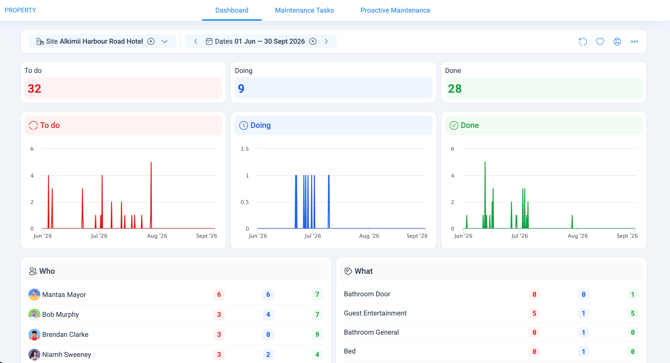Click the To do count 32

[x=35, y=88]
